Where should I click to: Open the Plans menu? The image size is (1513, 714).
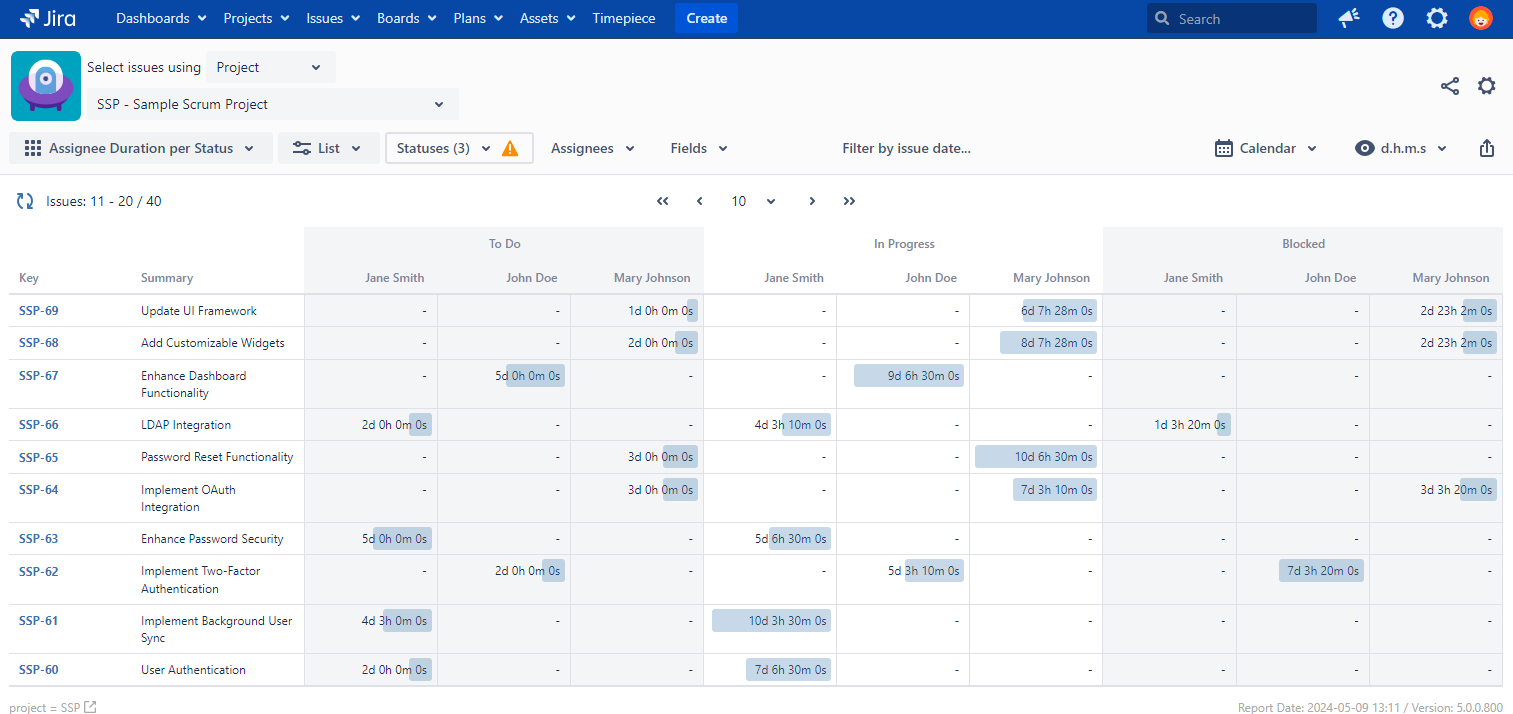[x=477, y=18]
